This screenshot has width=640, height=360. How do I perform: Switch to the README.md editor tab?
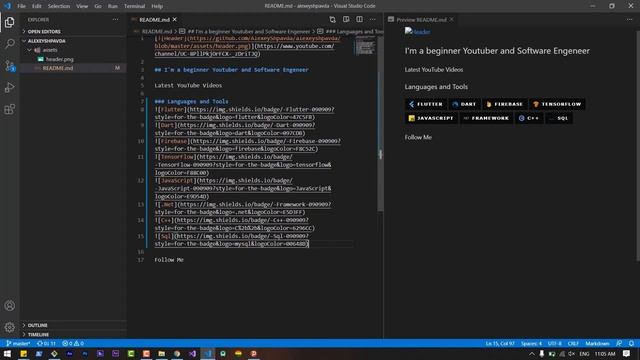tap(155, 20)
